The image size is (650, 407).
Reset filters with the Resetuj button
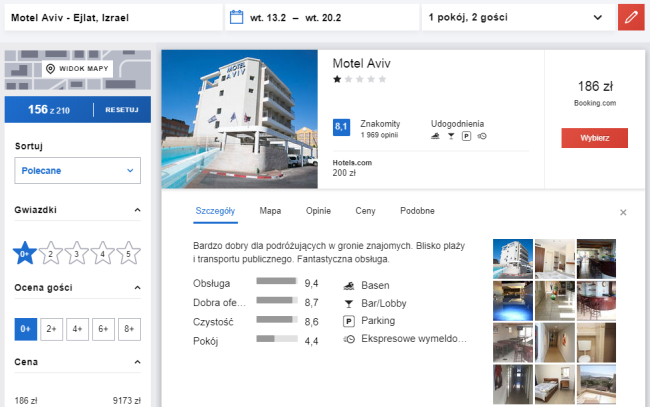click(x=121, y=109)
